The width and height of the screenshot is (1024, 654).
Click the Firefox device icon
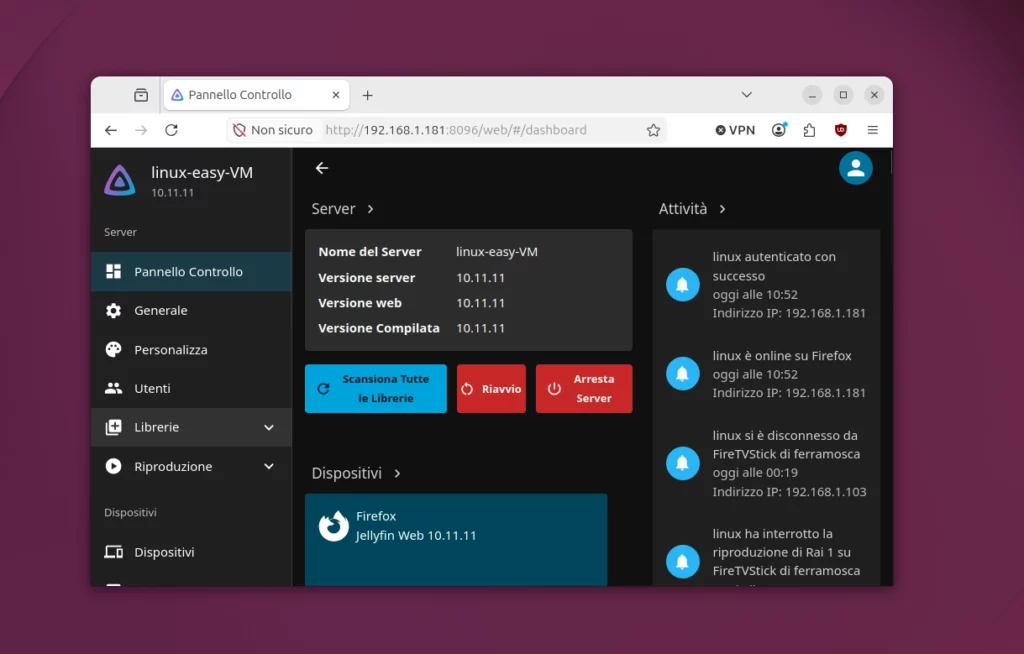334,526
